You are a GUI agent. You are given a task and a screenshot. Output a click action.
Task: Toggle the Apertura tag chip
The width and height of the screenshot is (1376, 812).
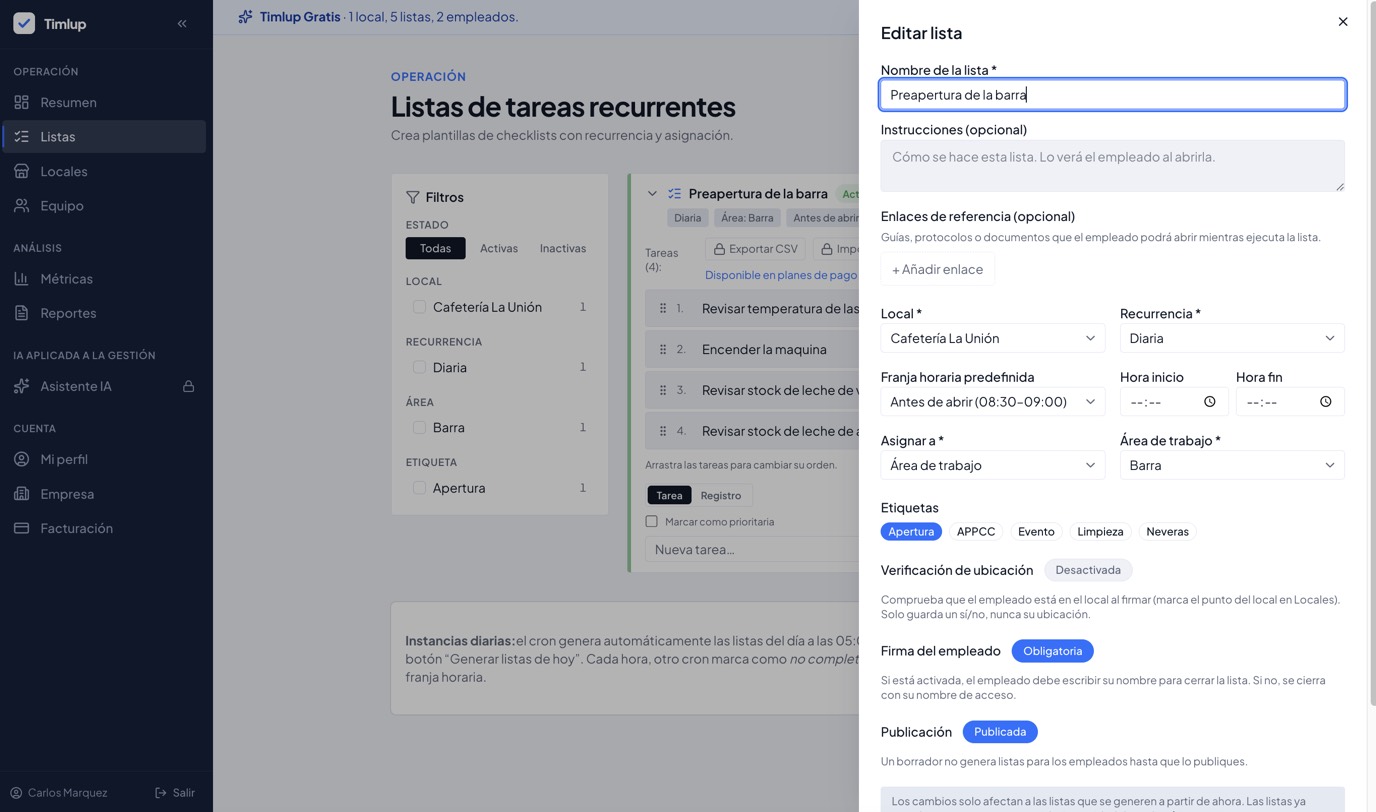[x=911, y=532]
